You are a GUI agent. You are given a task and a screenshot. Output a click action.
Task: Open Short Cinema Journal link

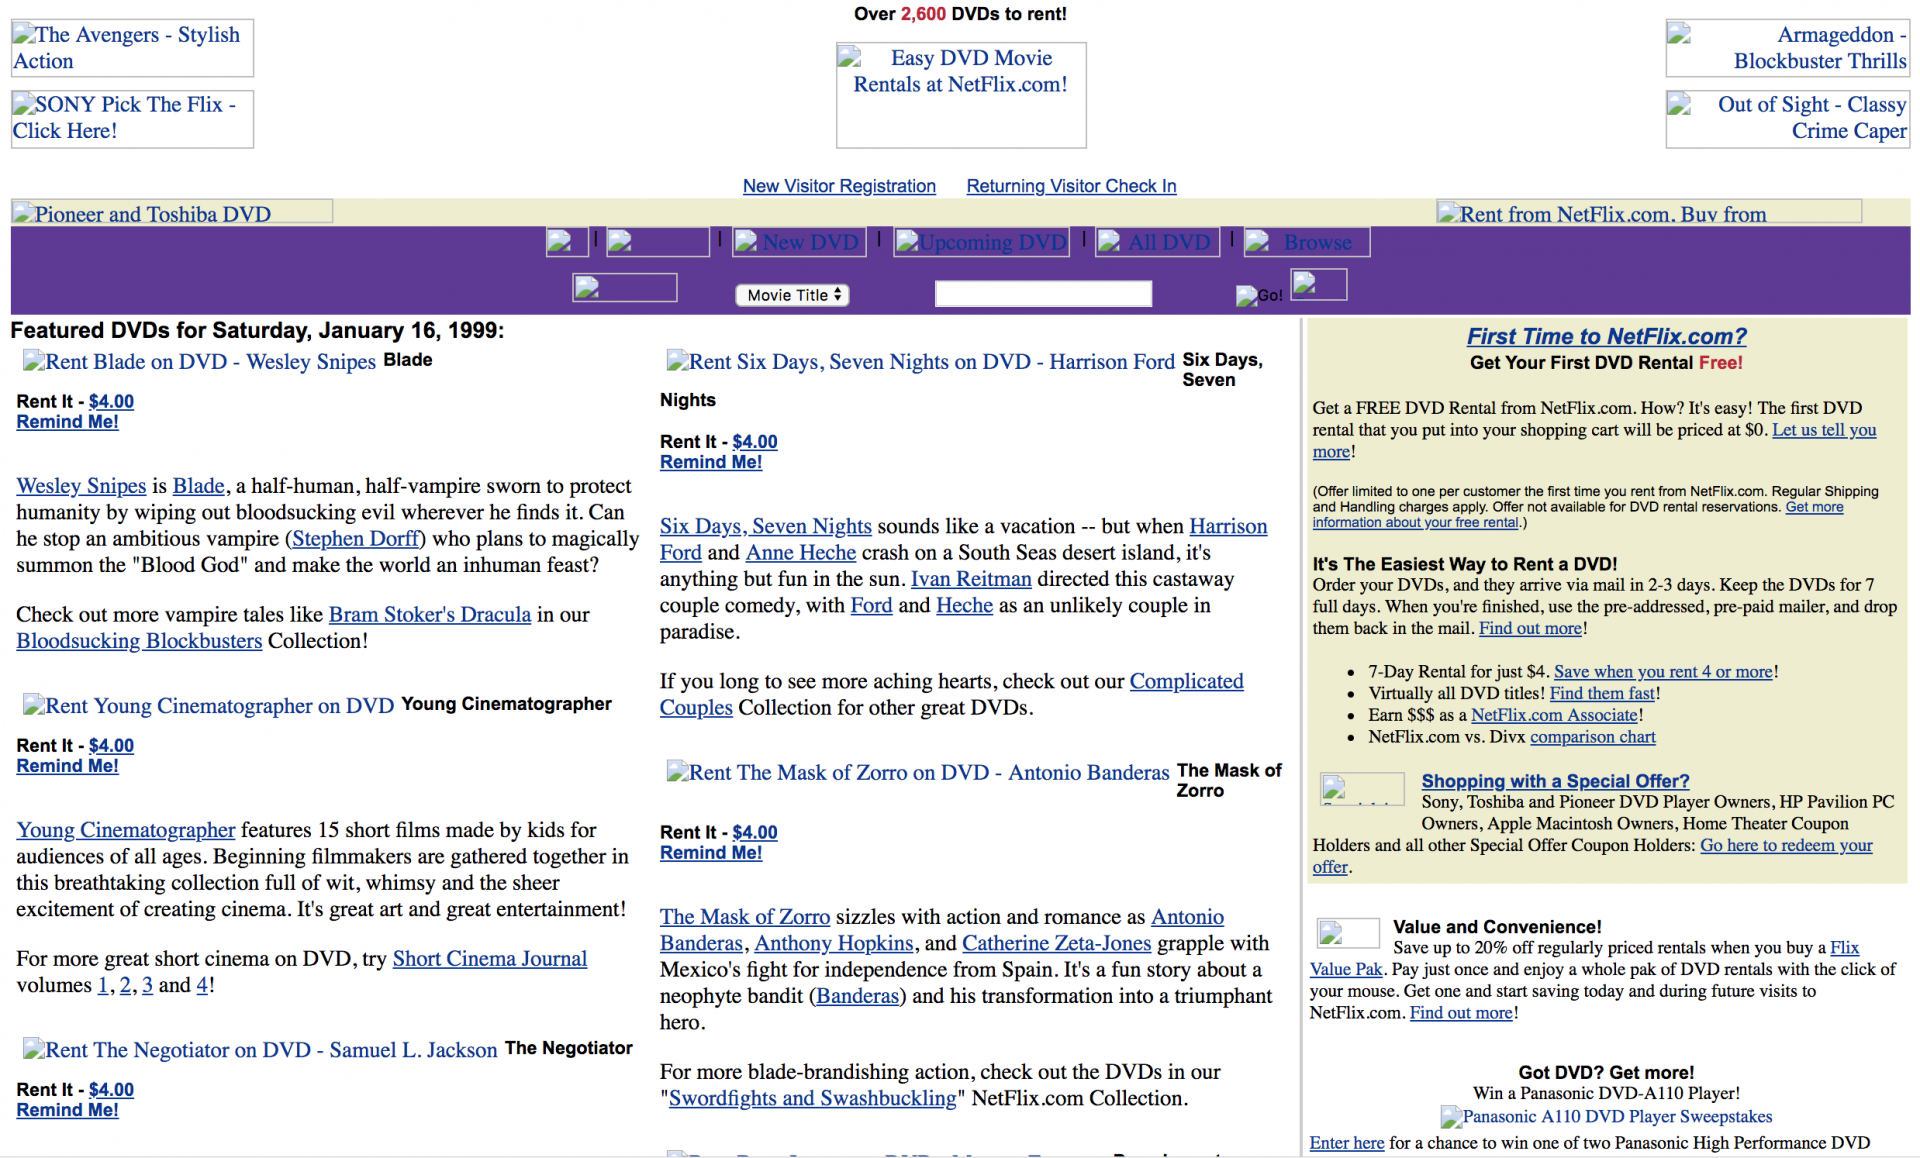point(490,959)
